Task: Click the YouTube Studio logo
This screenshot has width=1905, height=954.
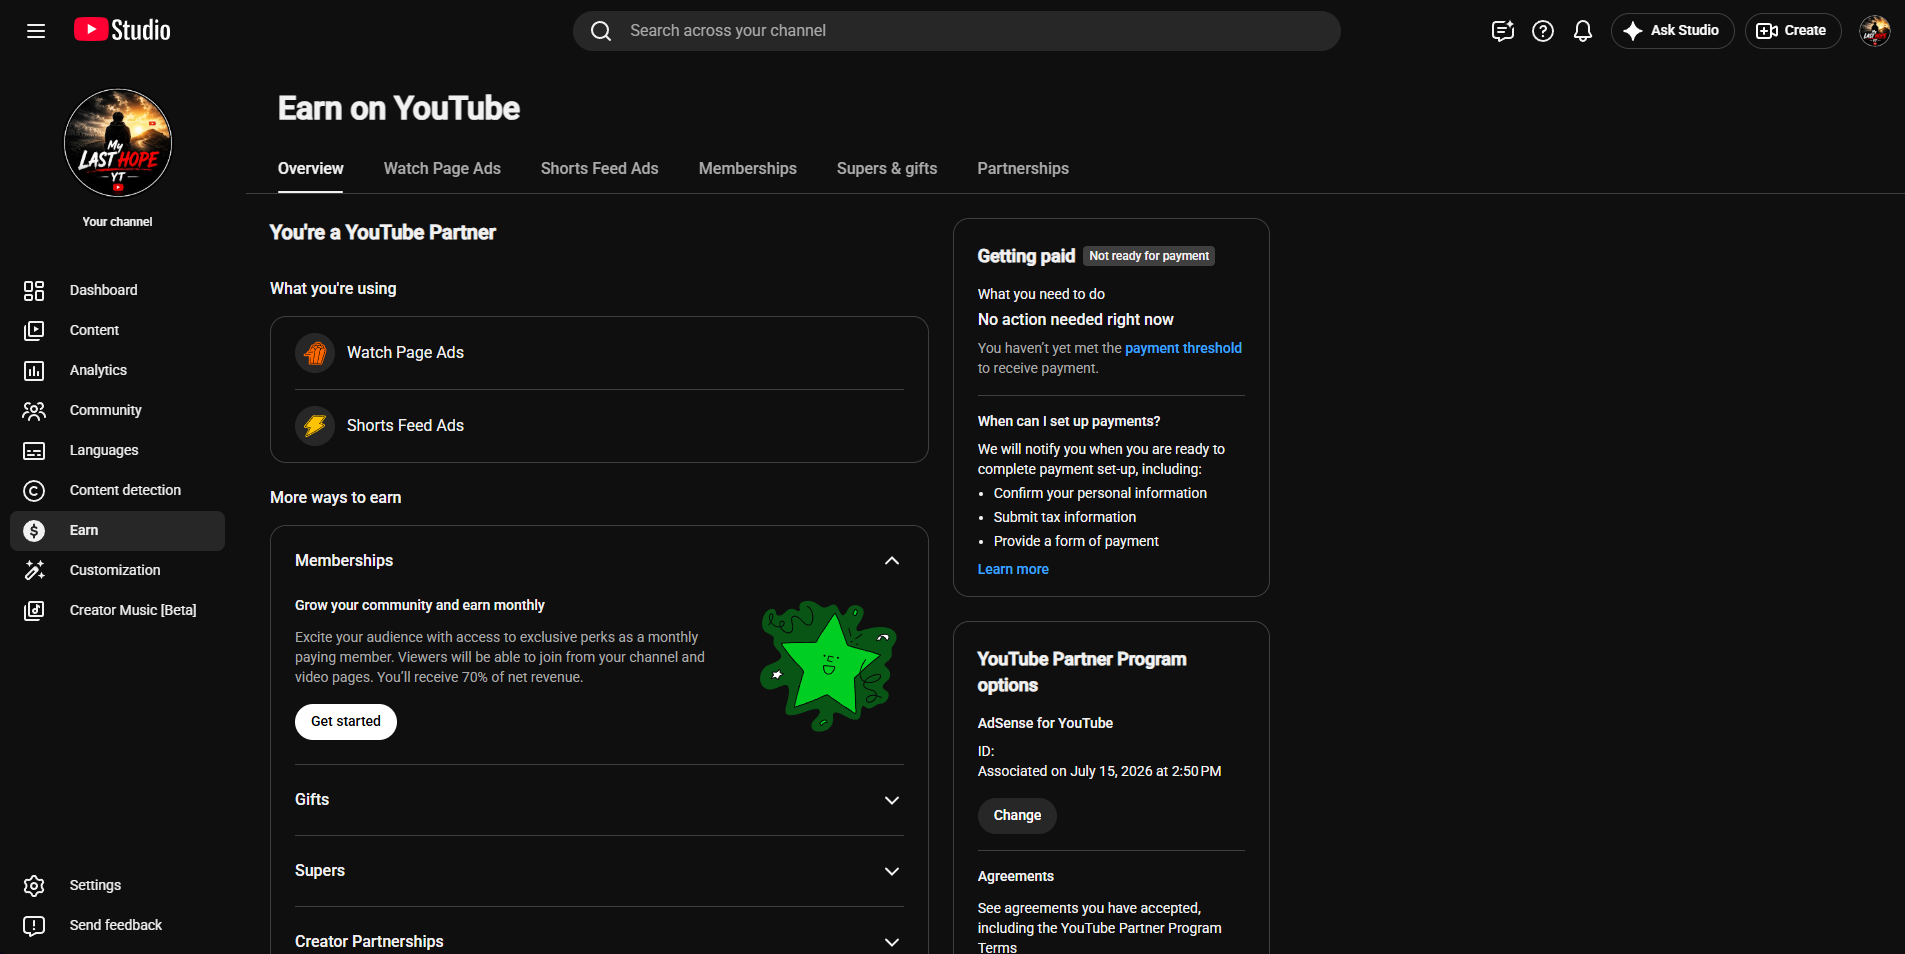Action: coord(122,30)
